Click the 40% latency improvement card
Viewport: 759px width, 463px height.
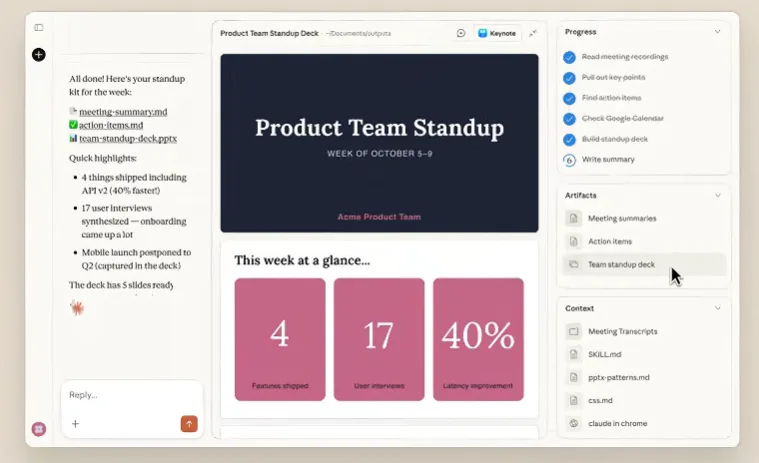click(x=478, y=339)
